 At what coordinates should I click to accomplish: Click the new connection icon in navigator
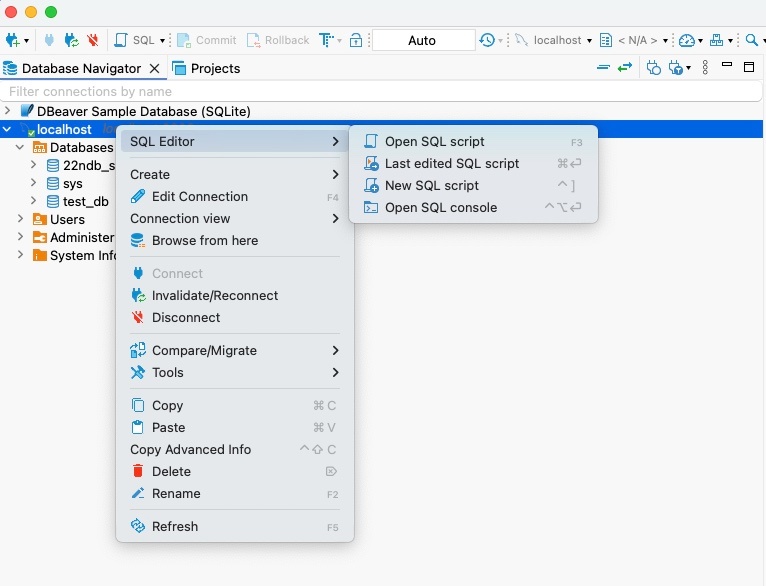pyautogui.click(x=654, y=67)
